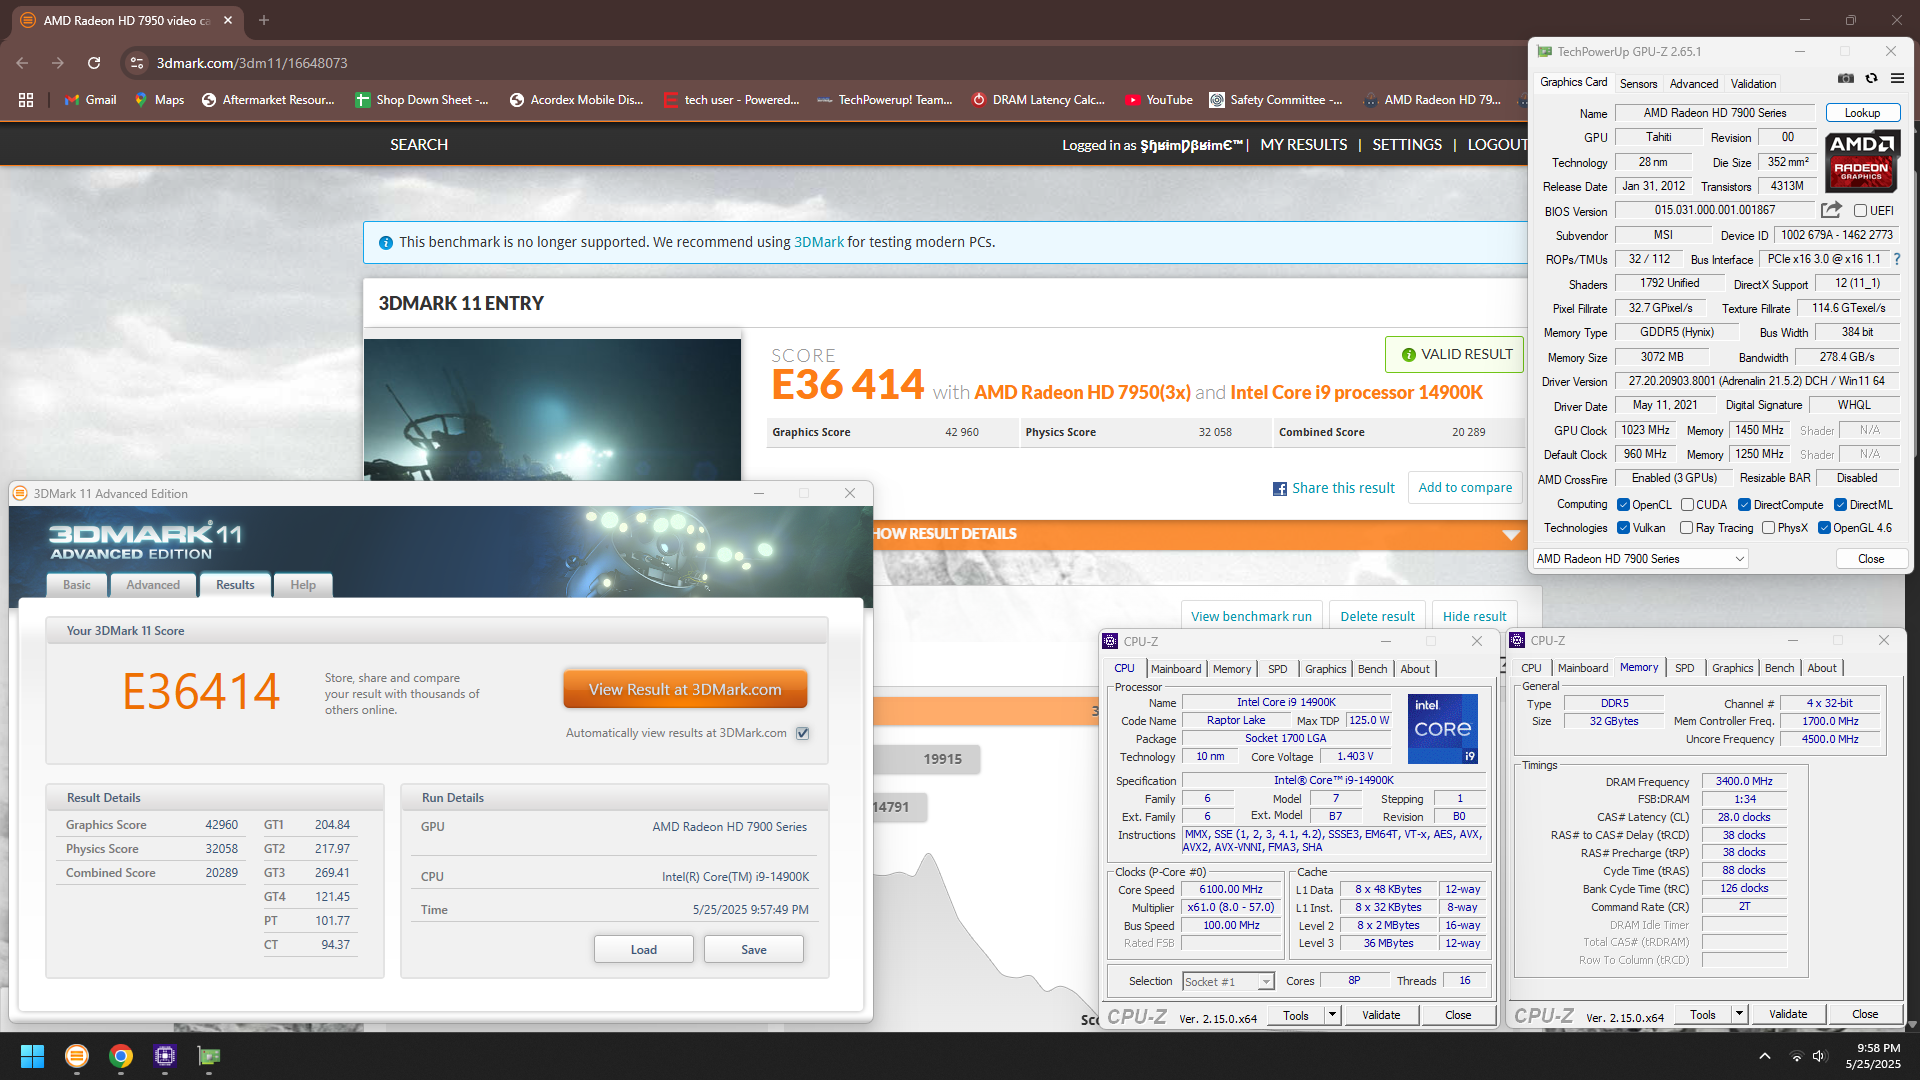Click the browser address bar URL

point(252,63)
